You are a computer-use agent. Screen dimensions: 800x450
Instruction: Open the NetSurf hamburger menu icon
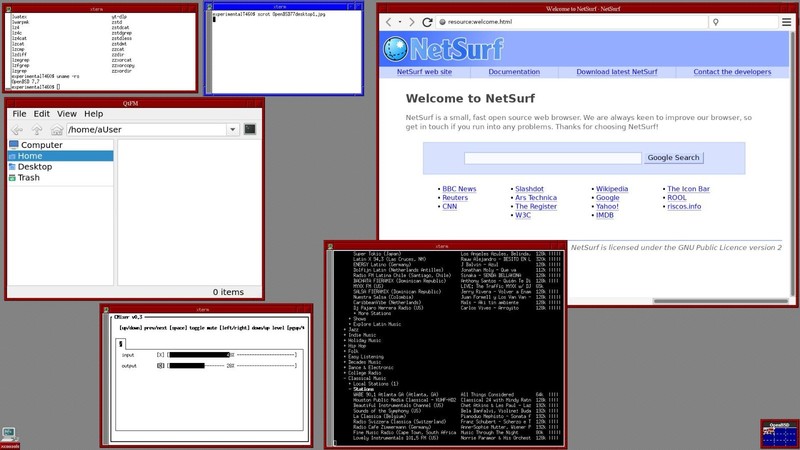(786, 22)
